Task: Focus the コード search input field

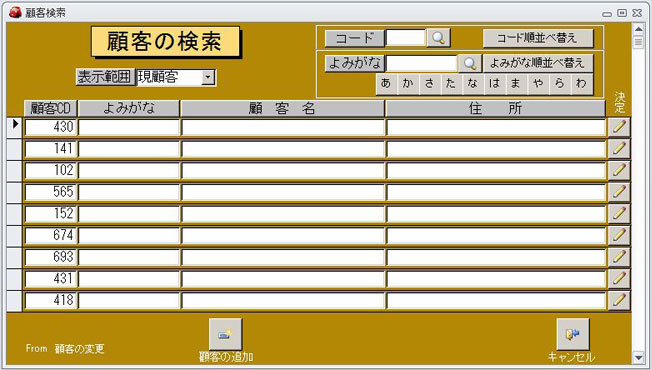Action: (406, 38)
